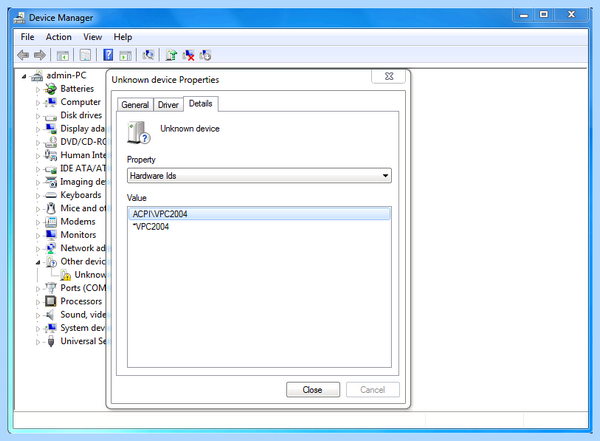Select the Monitors category icon

point(51,235)
